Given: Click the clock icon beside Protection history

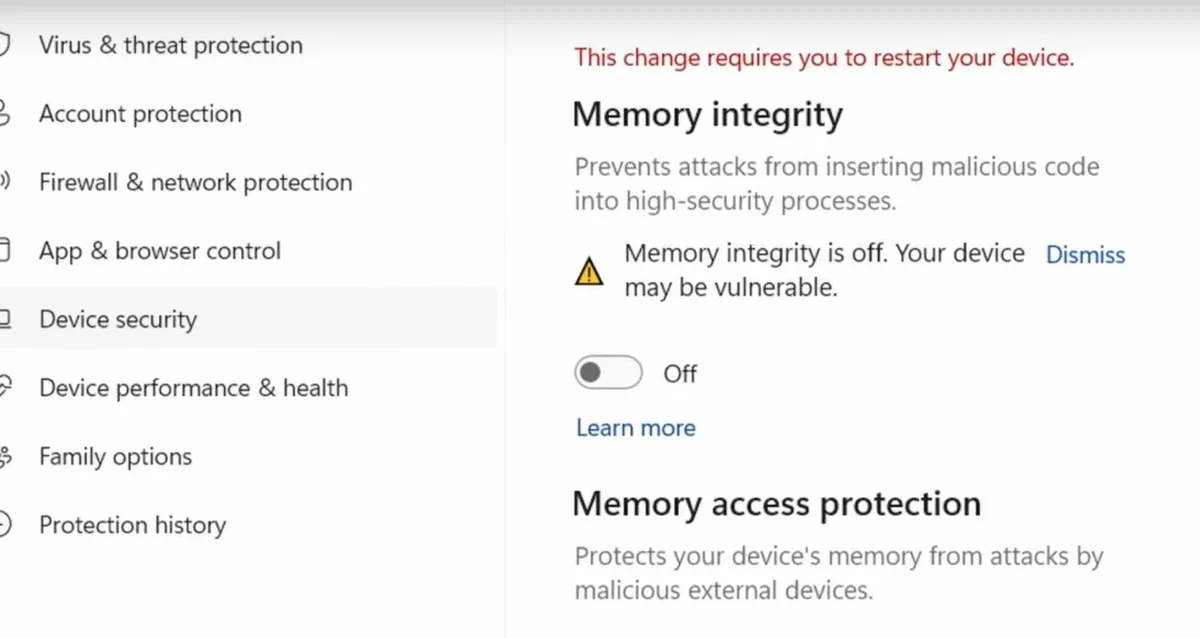Looking at the screenshot, I should pos(4,525).
